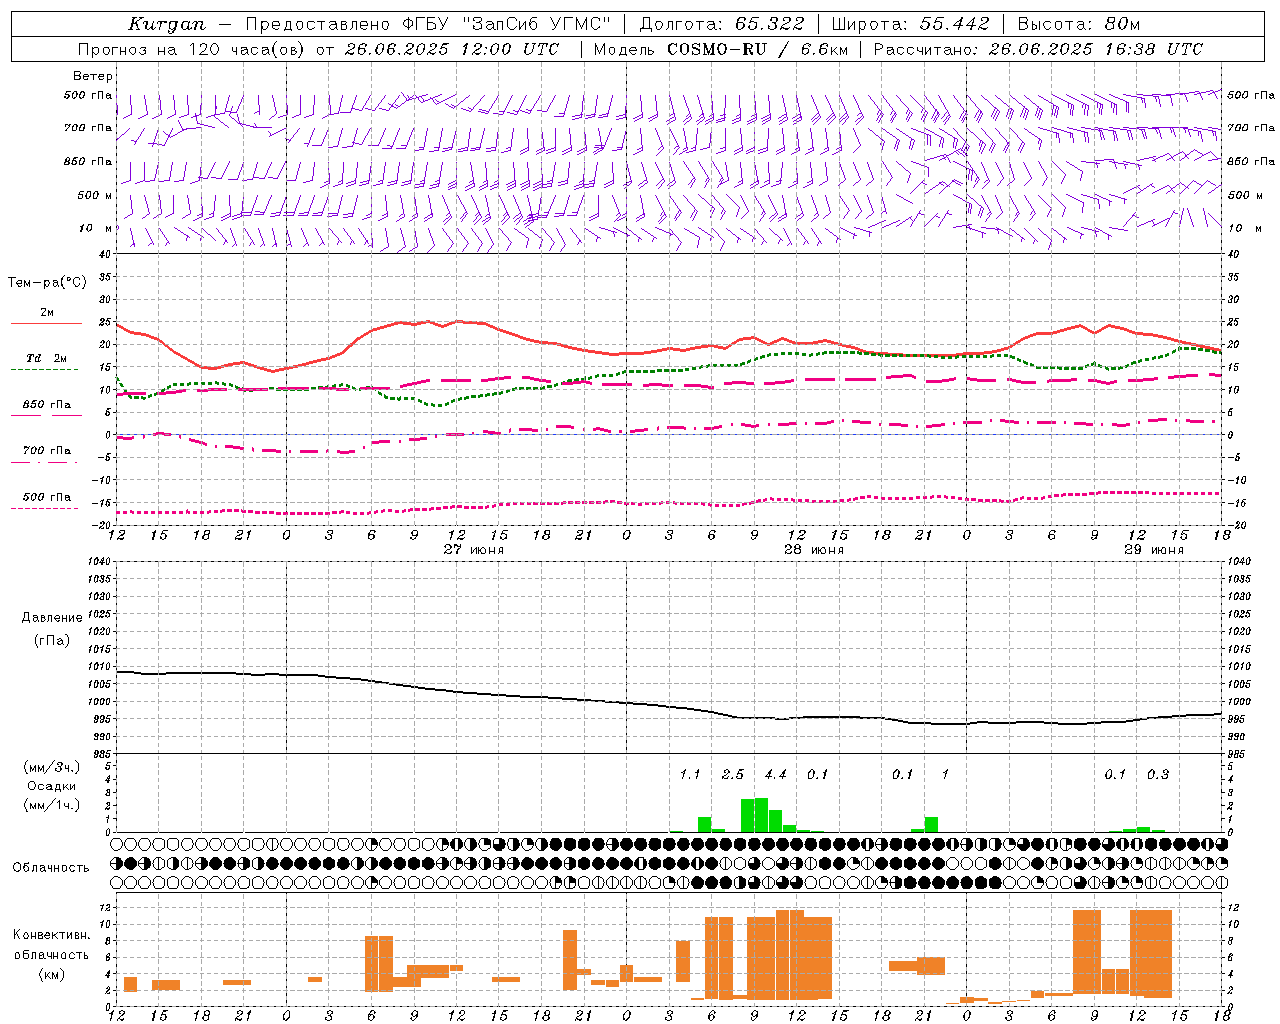Click the red legend line under '2м'
Image resolution: width=1280 pixels, height=1024 pixels.
click(46, 324)
